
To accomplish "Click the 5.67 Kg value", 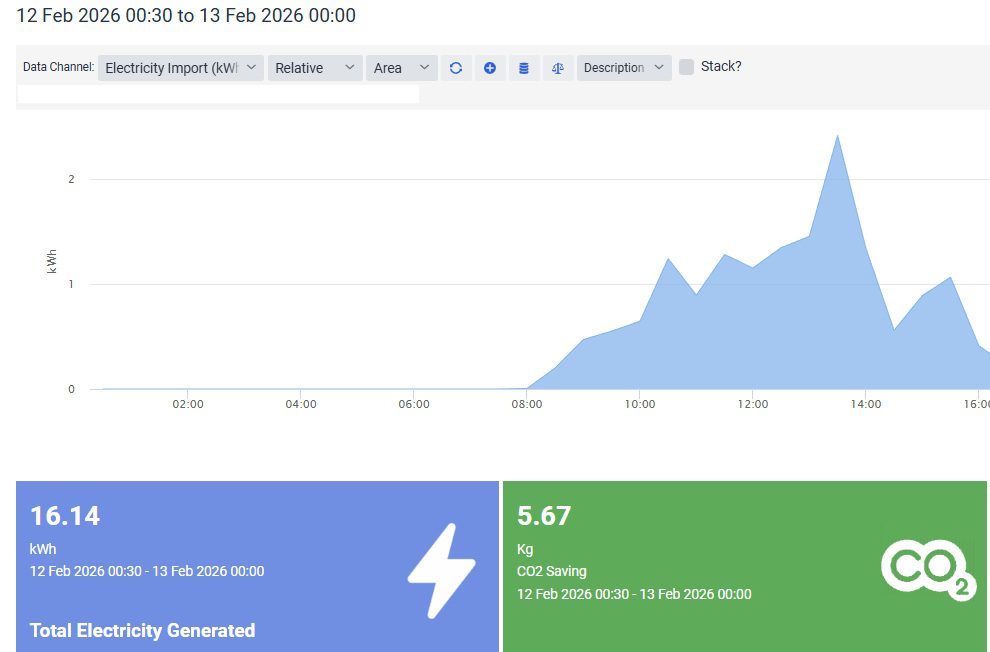I will pyautogui.click(x=544, y=516).
